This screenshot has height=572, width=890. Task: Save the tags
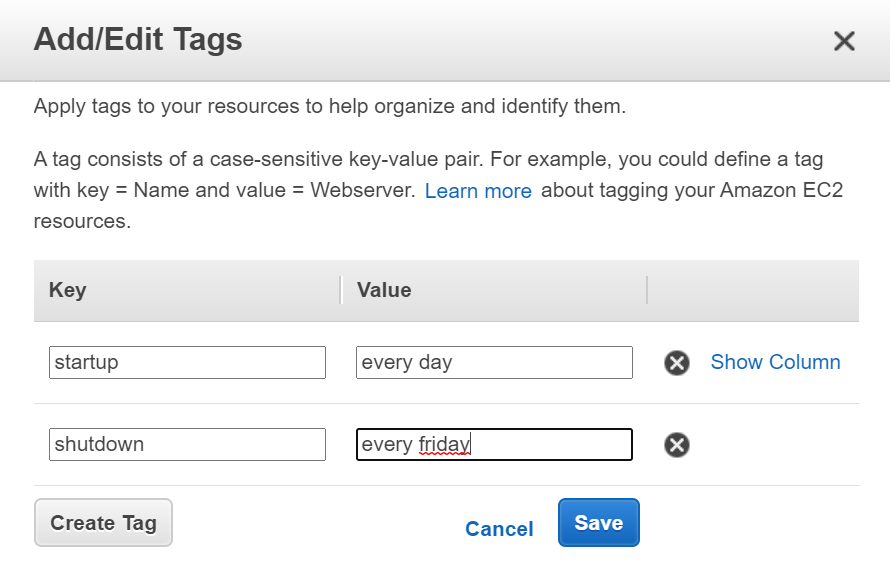pyautogui.click(x=598, y=523)
